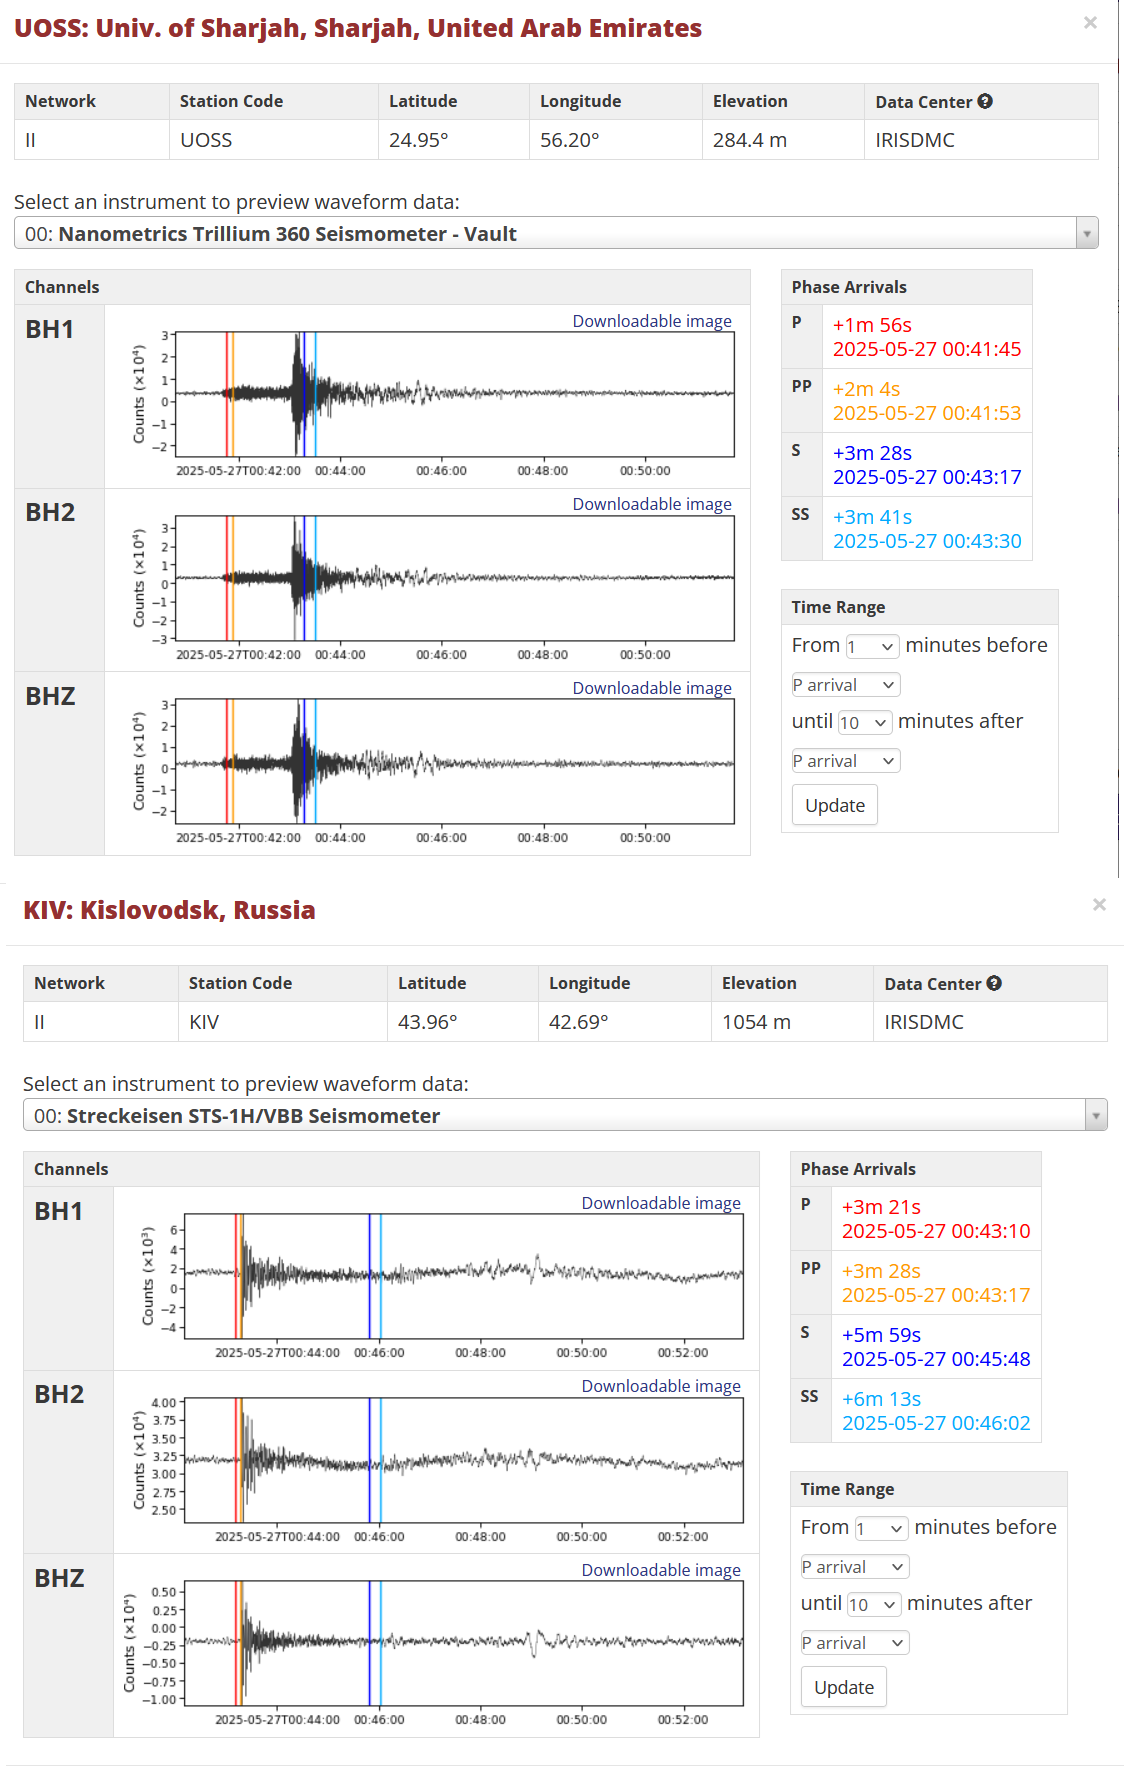Click the UOSS title heading
The image size is (1124, 1769).
pyautogui.click(x=358, y=28)
